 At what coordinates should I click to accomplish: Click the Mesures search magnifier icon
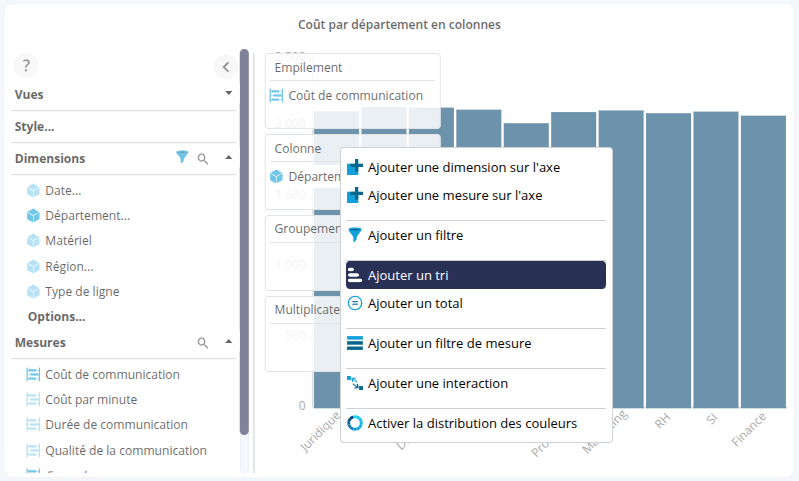(x=203, y=343)
